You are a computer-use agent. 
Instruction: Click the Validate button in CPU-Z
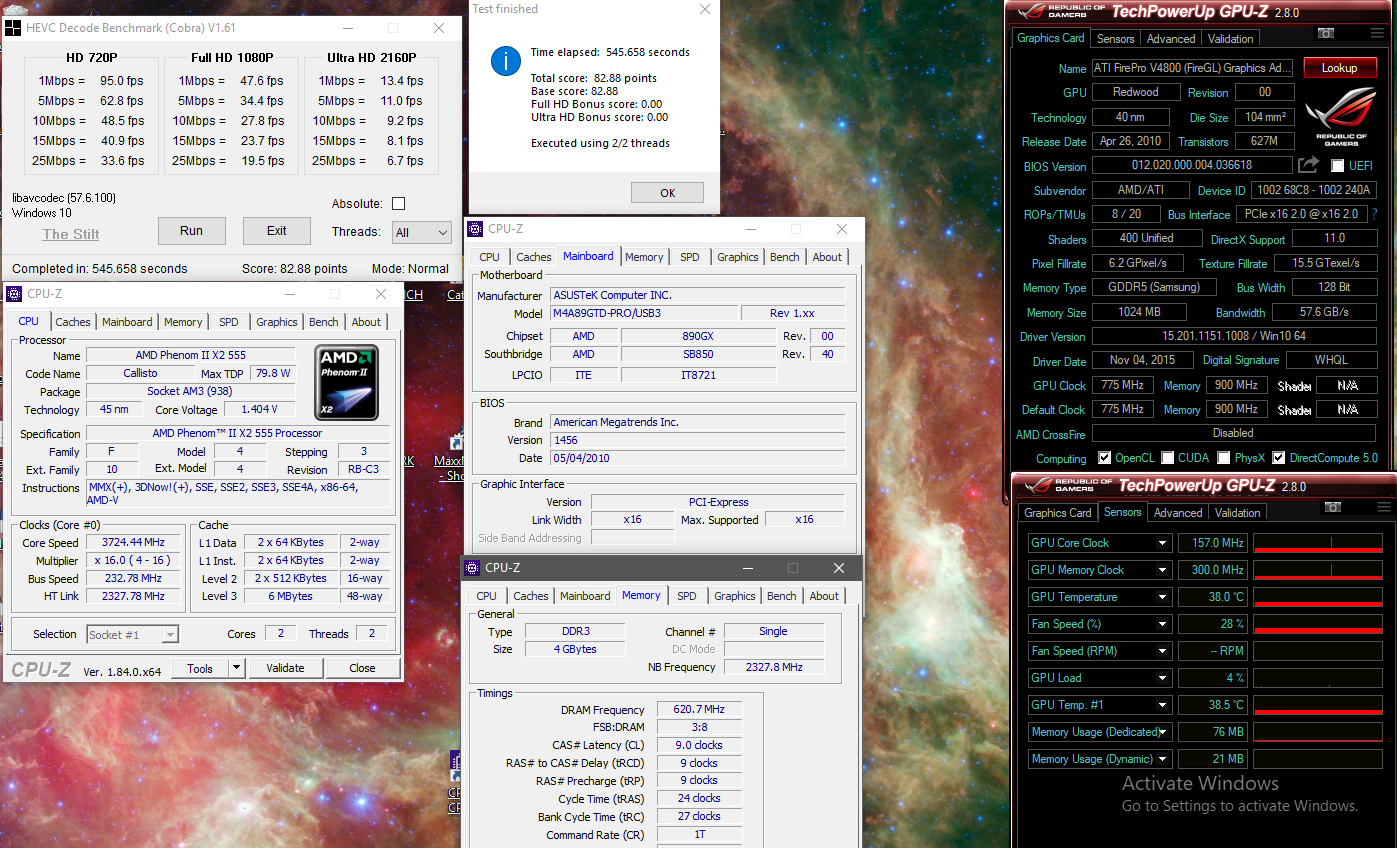[285, 668]
